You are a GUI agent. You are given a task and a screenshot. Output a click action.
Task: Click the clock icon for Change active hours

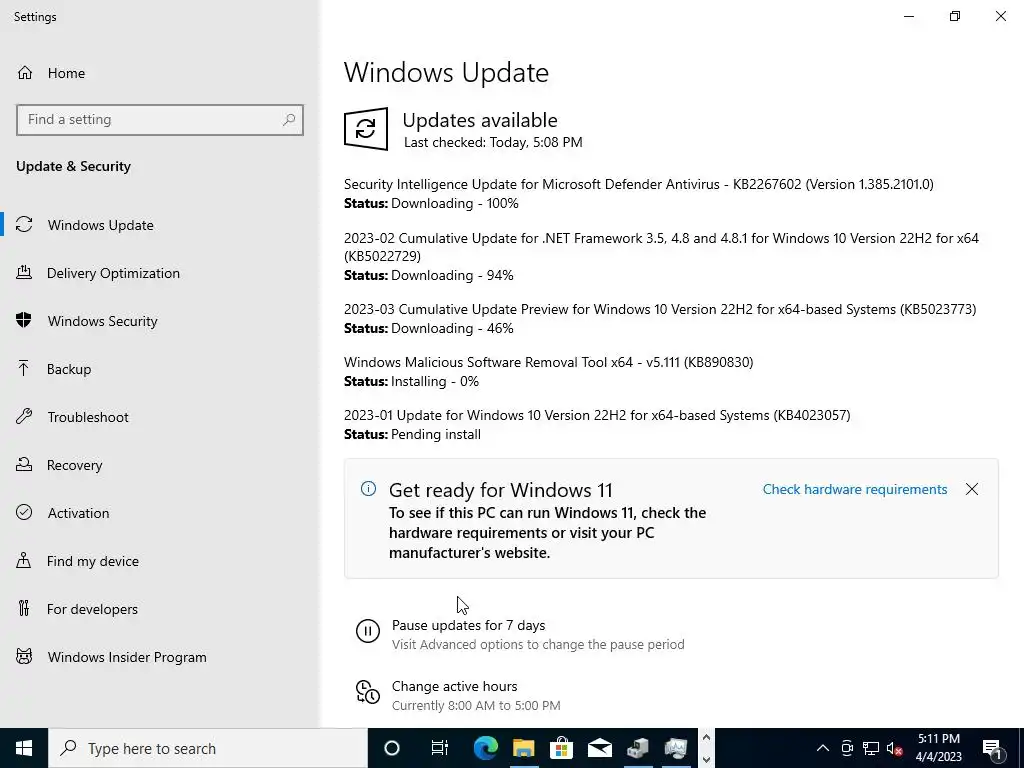(368, 692)
